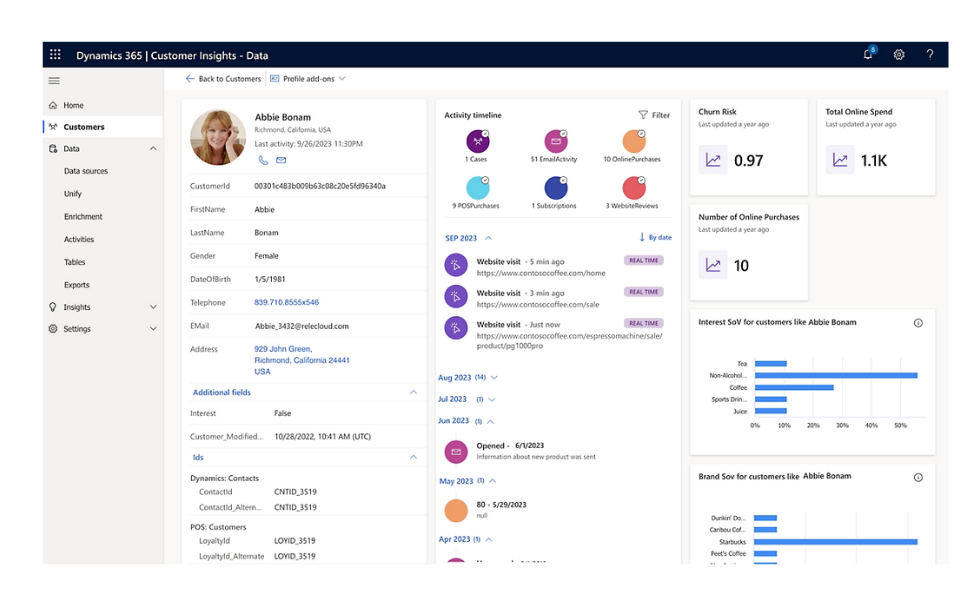This screenshot has height=600, width=960.
Task: Collapse the Apr 2023 timeline group
Action: tap(489, 539)
